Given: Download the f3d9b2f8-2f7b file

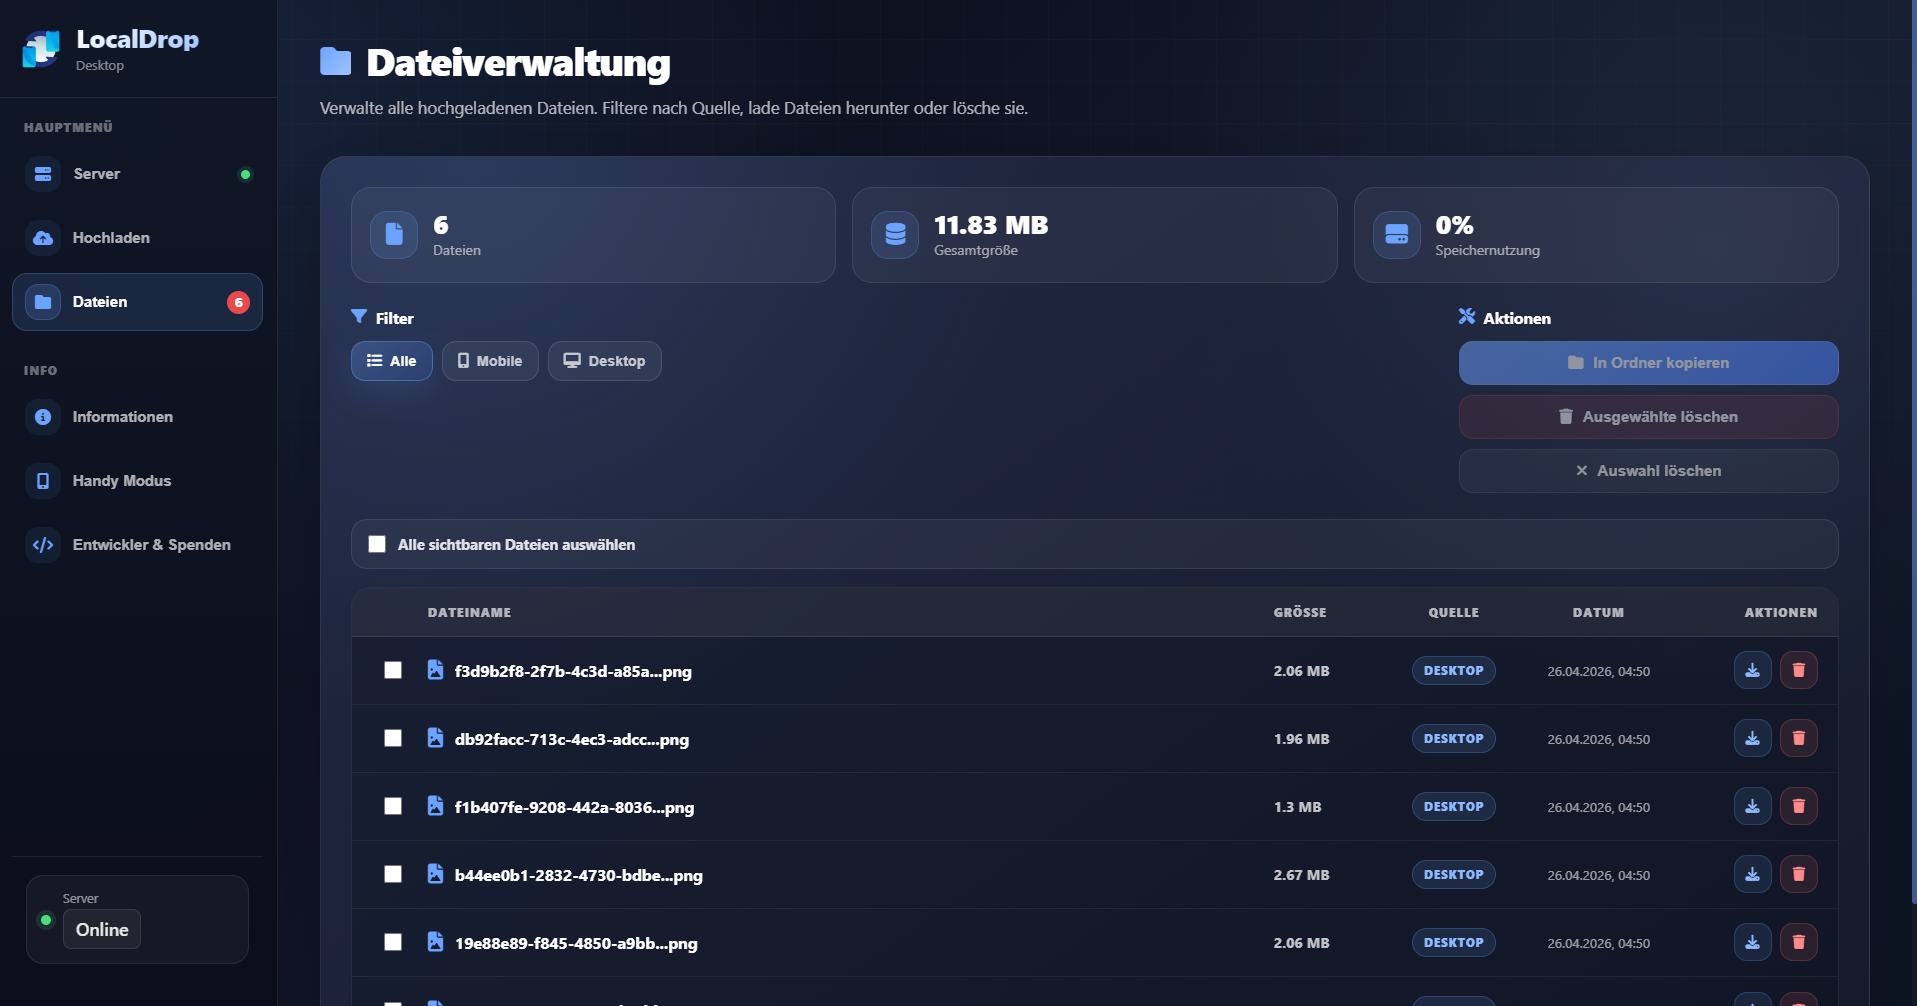Looking at the screenshot, I should tap(1753, 670).
